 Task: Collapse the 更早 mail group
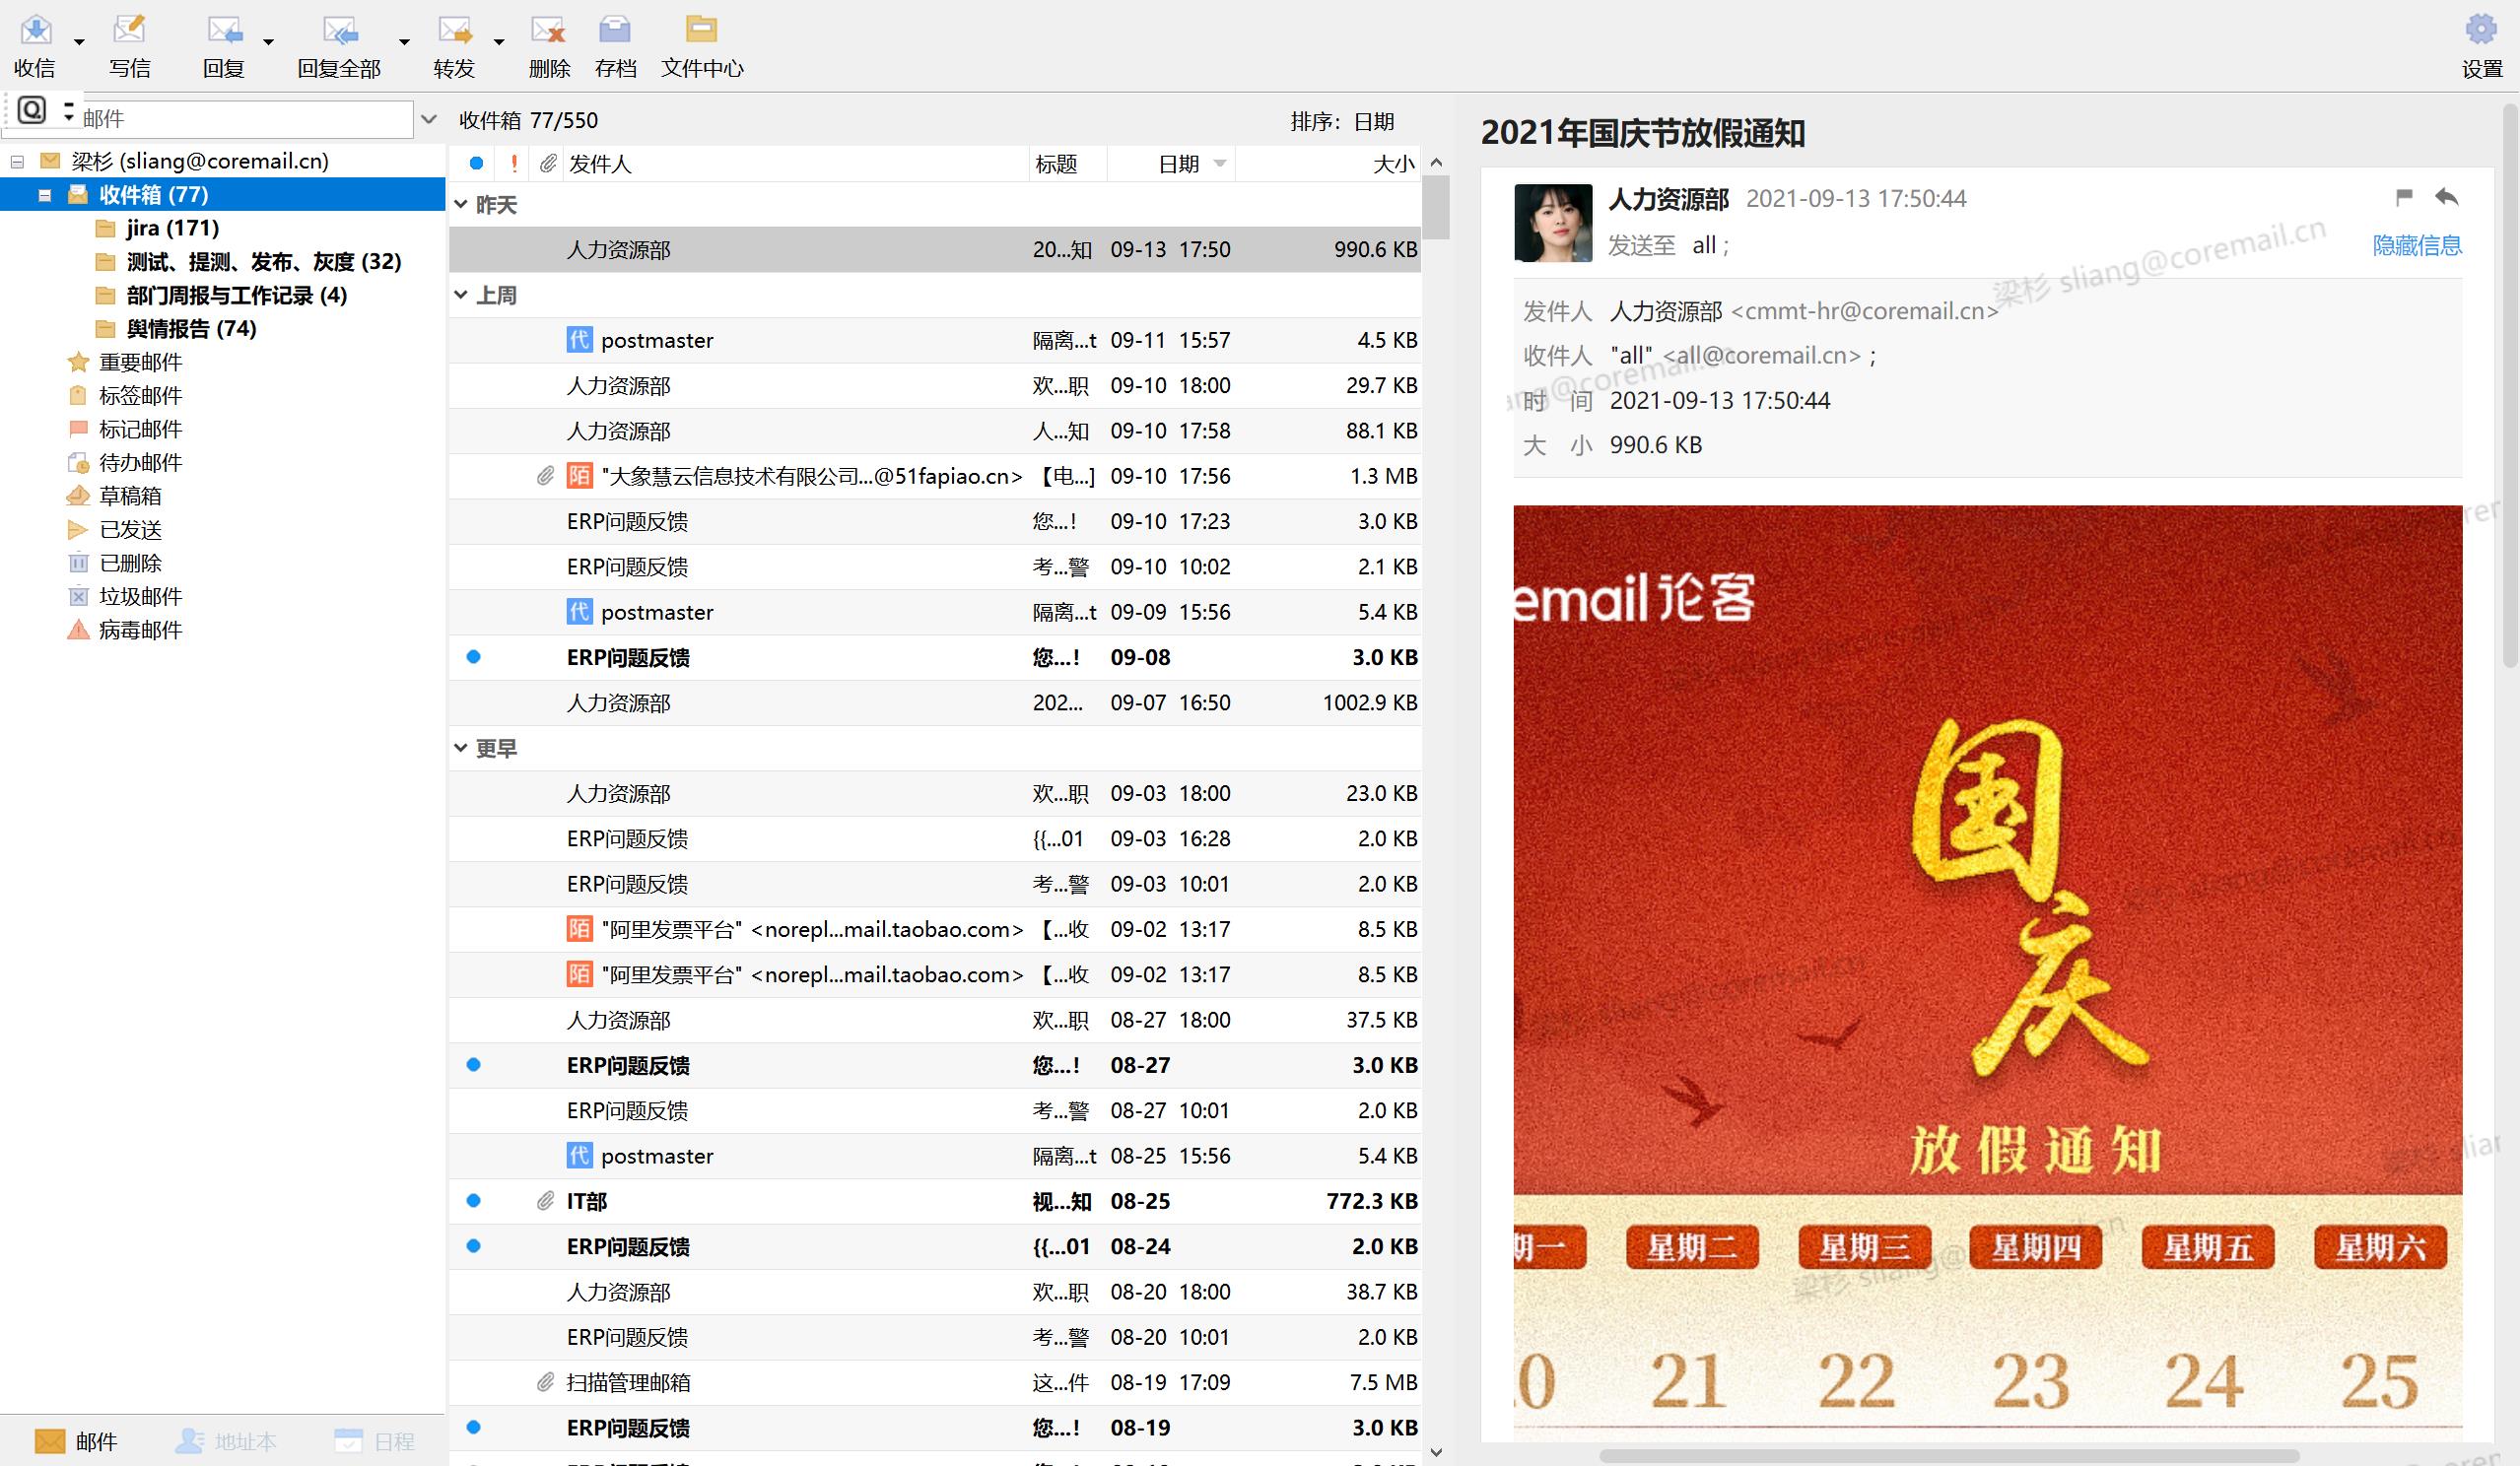tap(461, 748)
